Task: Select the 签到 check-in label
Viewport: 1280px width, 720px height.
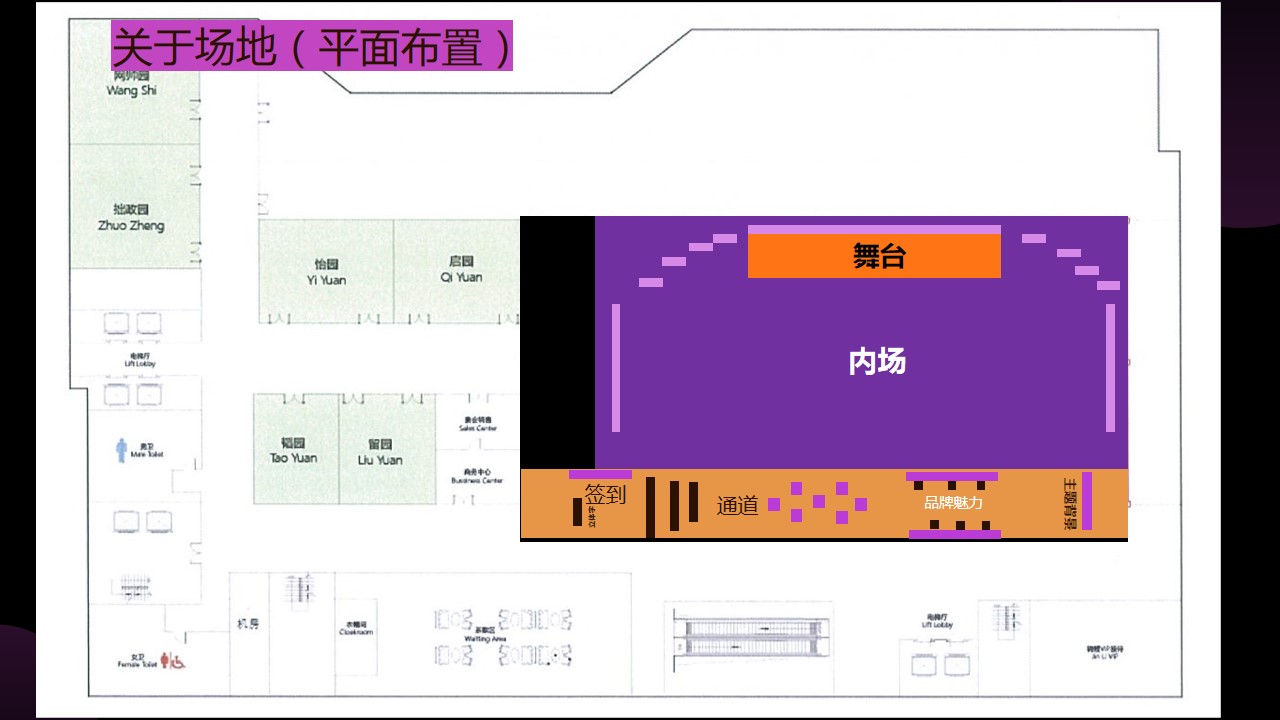Action: pyautogui.click(x=605, y=494)
